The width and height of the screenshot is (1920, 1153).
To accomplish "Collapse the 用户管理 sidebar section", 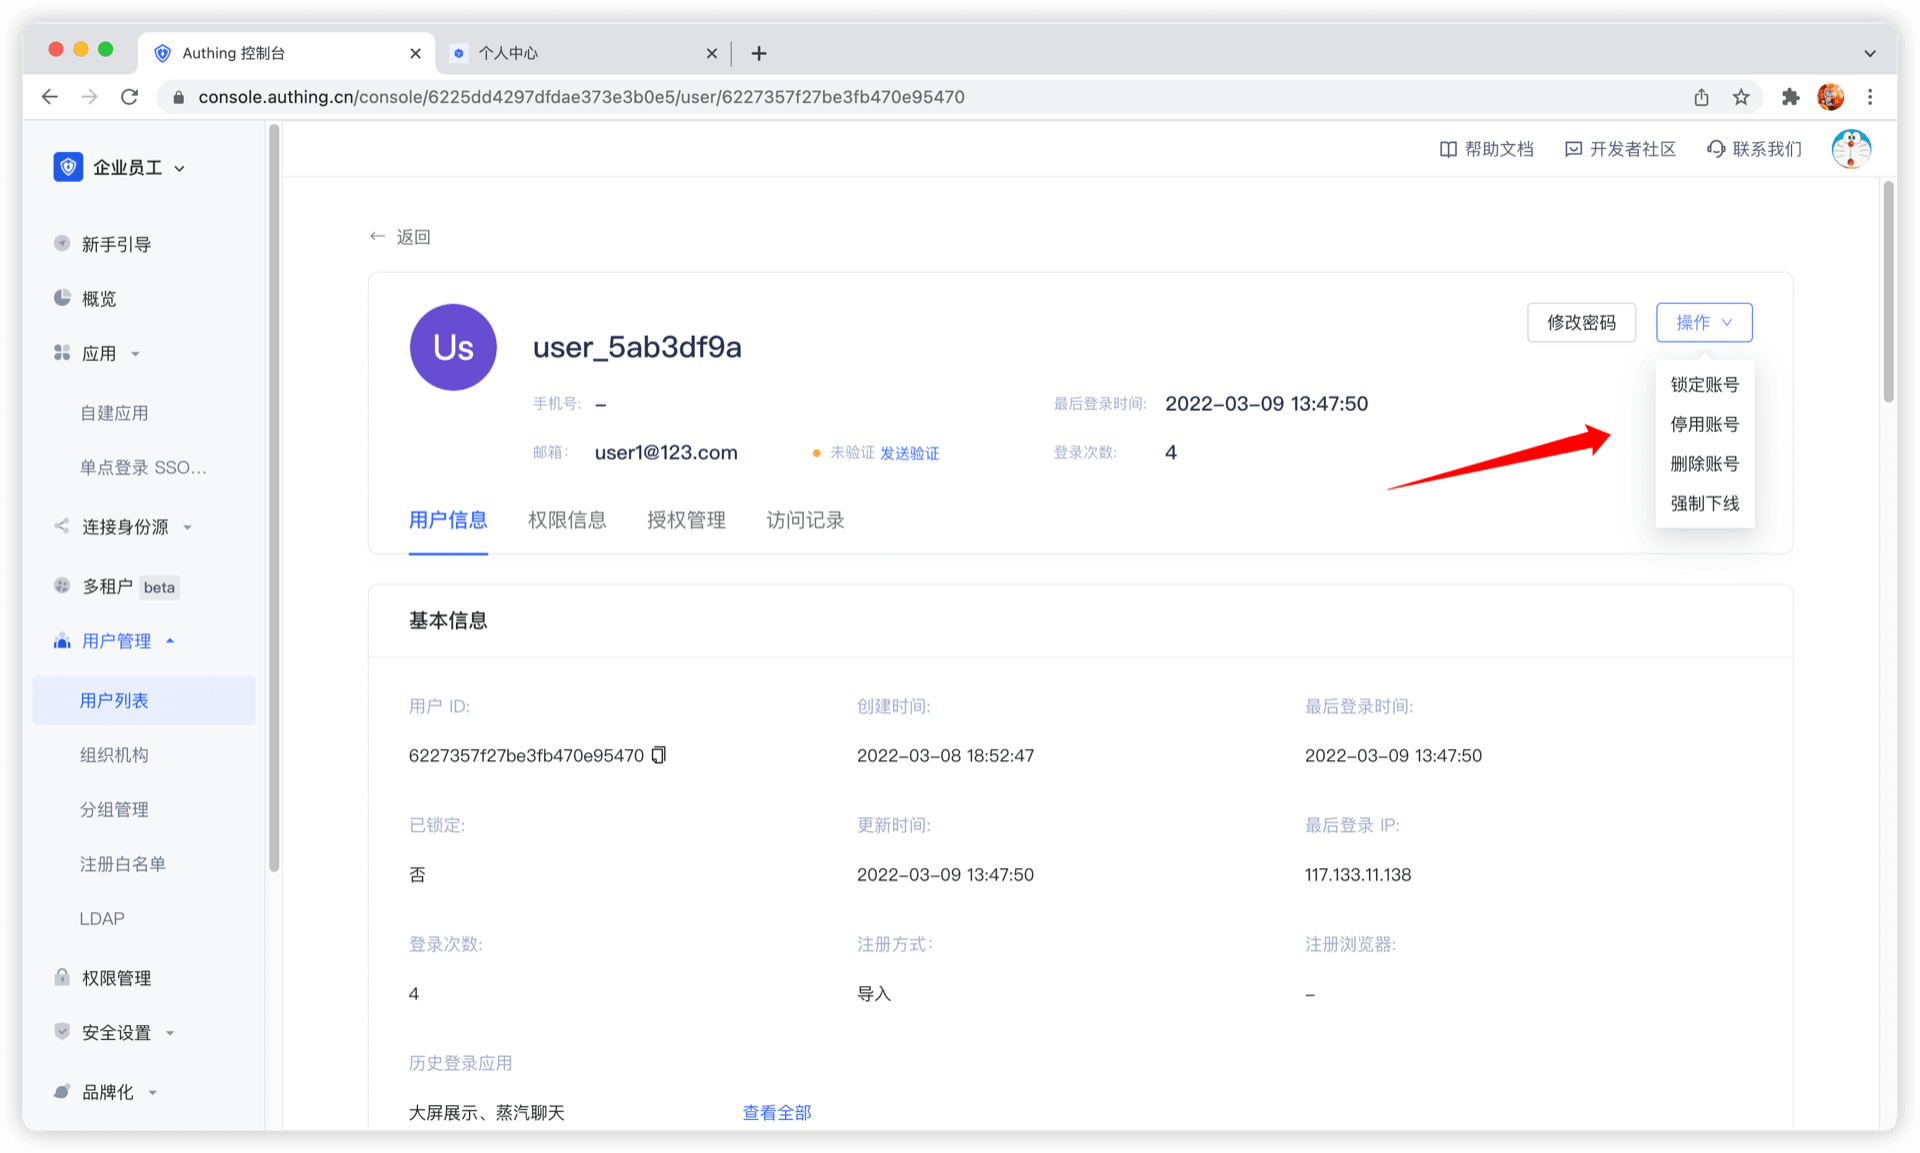I will point(117,641).
